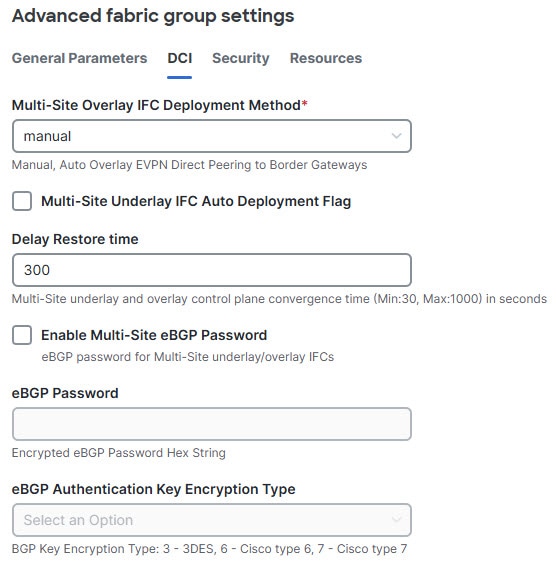Enable Multi-Site Underlay IFC Auto Deployment Flag

pyautogui.click(x=22, y=201)
